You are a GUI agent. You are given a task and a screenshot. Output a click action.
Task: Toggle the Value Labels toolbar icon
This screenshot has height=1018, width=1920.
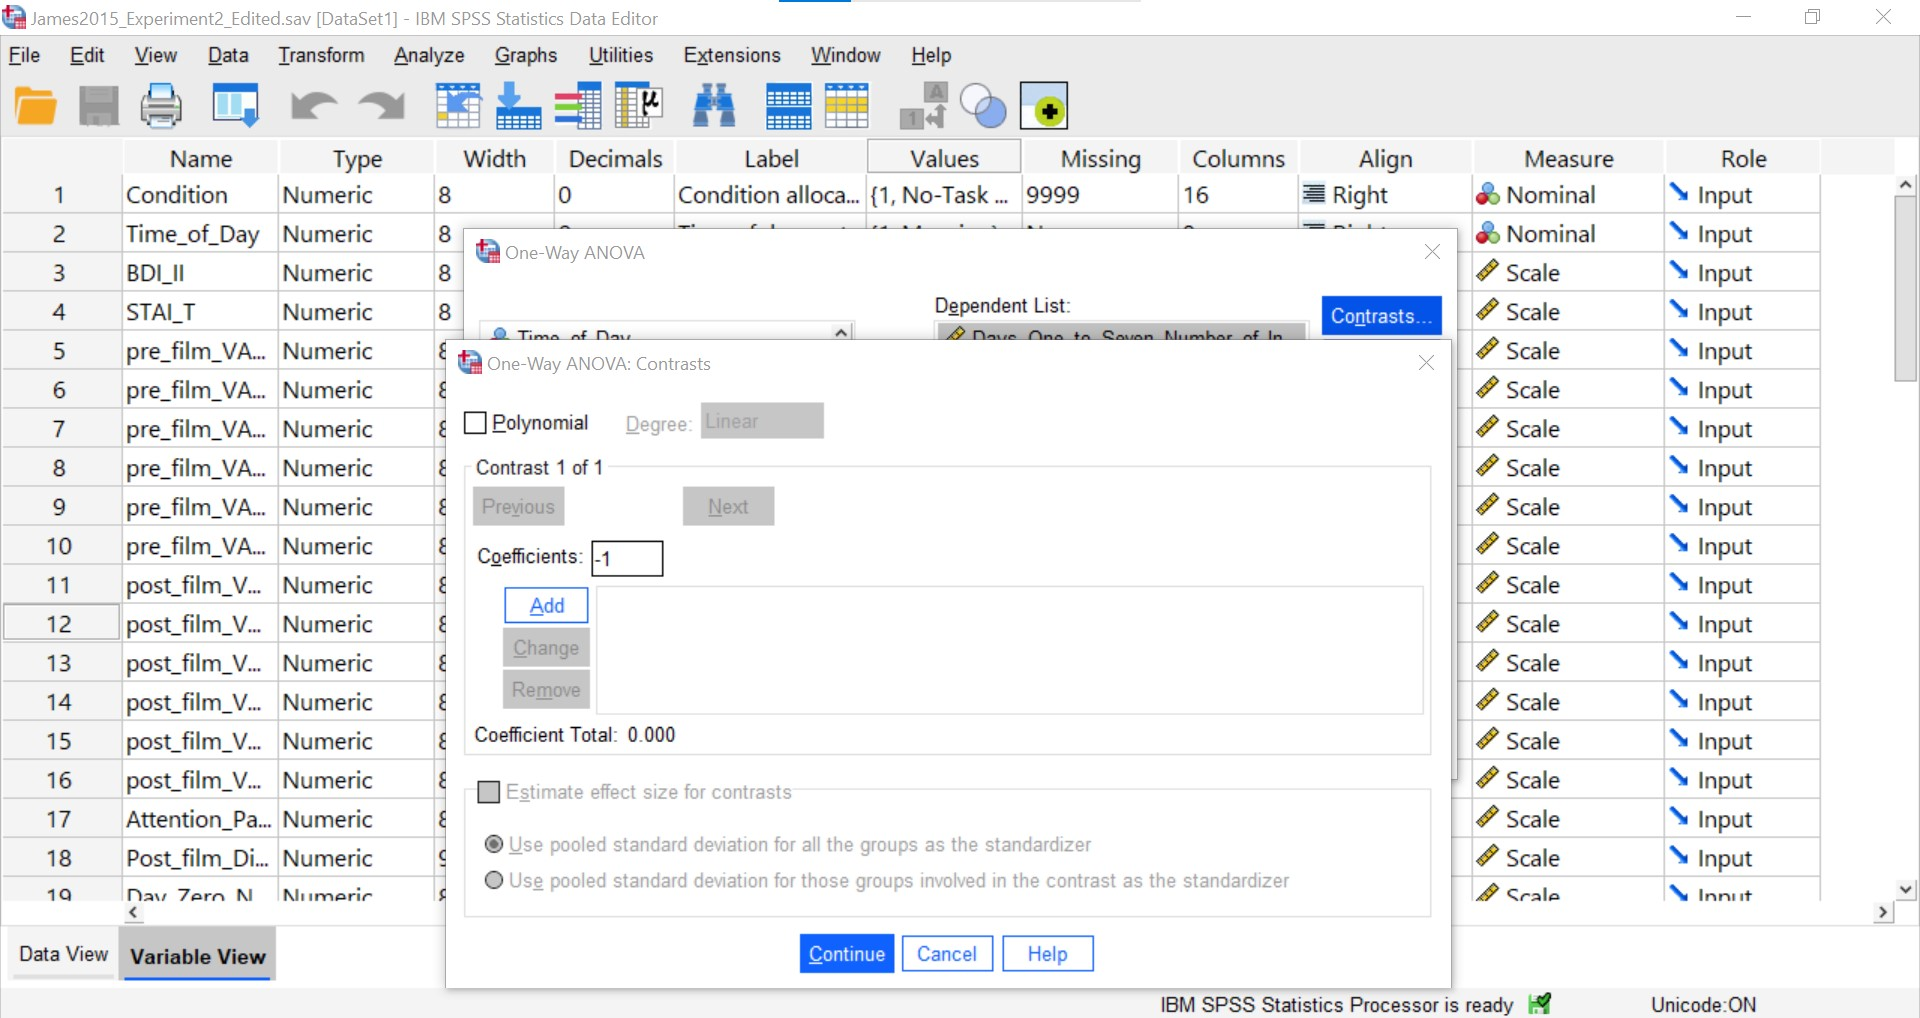(923, 106)
